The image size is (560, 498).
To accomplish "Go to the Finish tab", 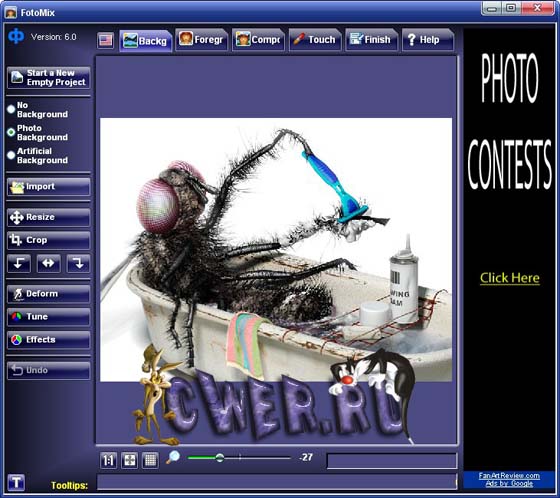I will click(x=371, y=40).
